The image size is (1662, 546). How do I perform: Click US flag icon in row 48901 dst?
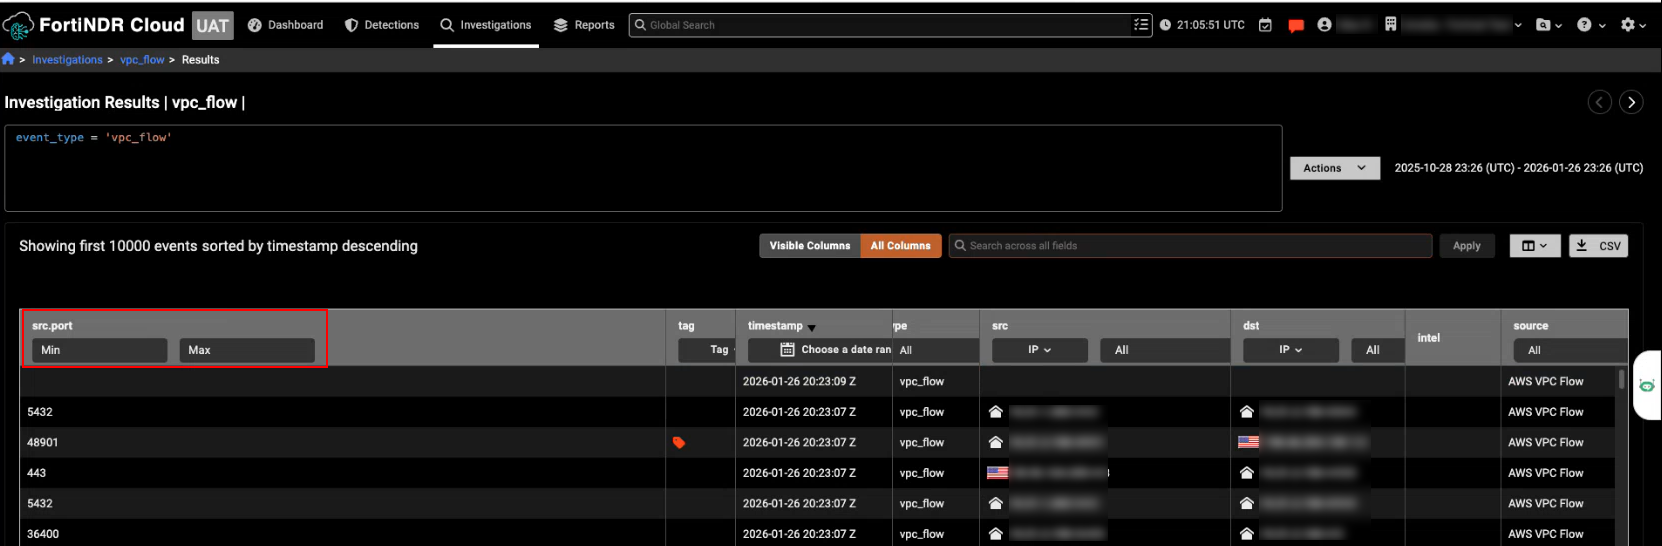[1248, 442]
